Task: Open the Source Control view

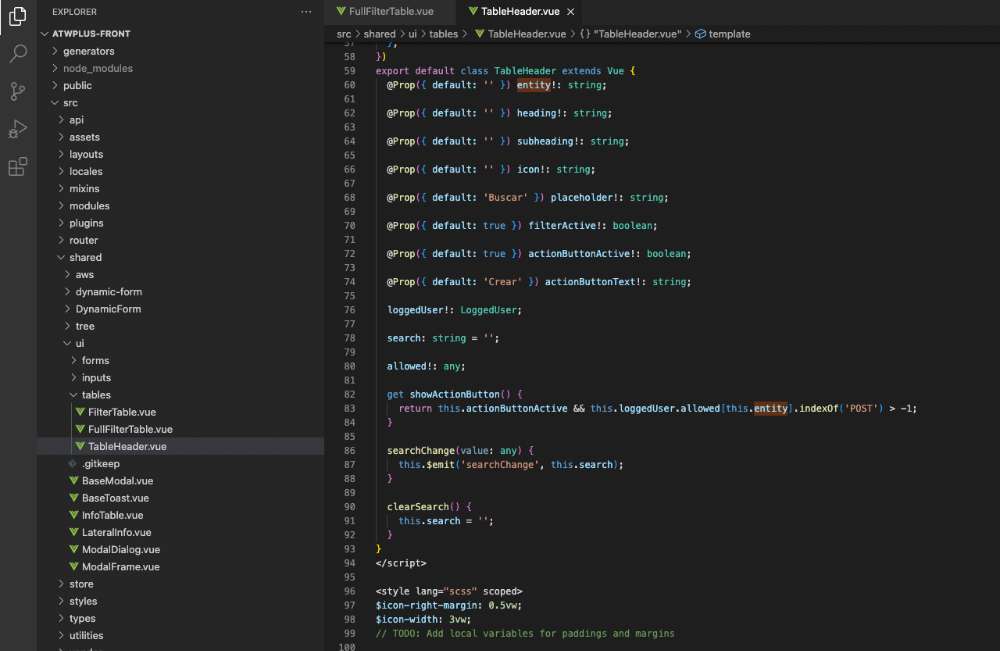Action: pyautogui.click(x=18, y=92)
